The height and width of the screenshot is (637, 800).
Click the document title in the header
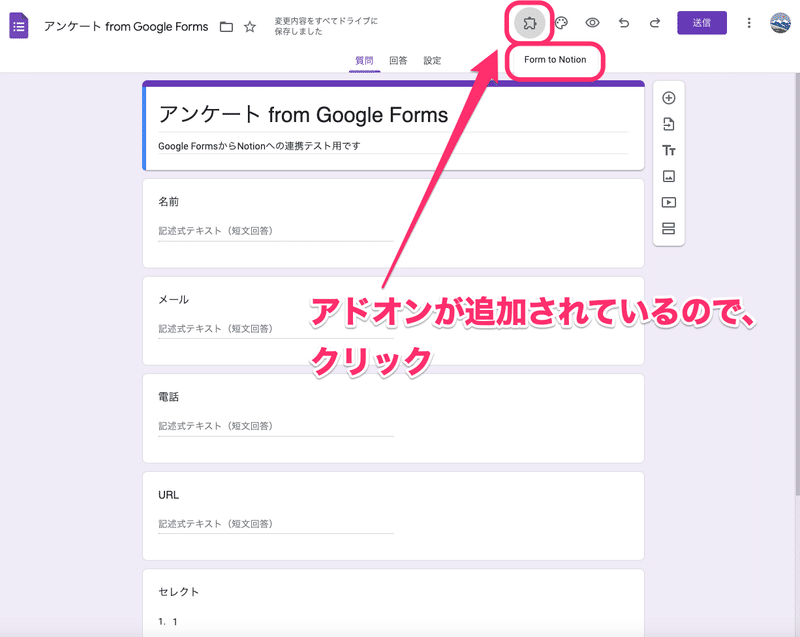click(126, 27)
